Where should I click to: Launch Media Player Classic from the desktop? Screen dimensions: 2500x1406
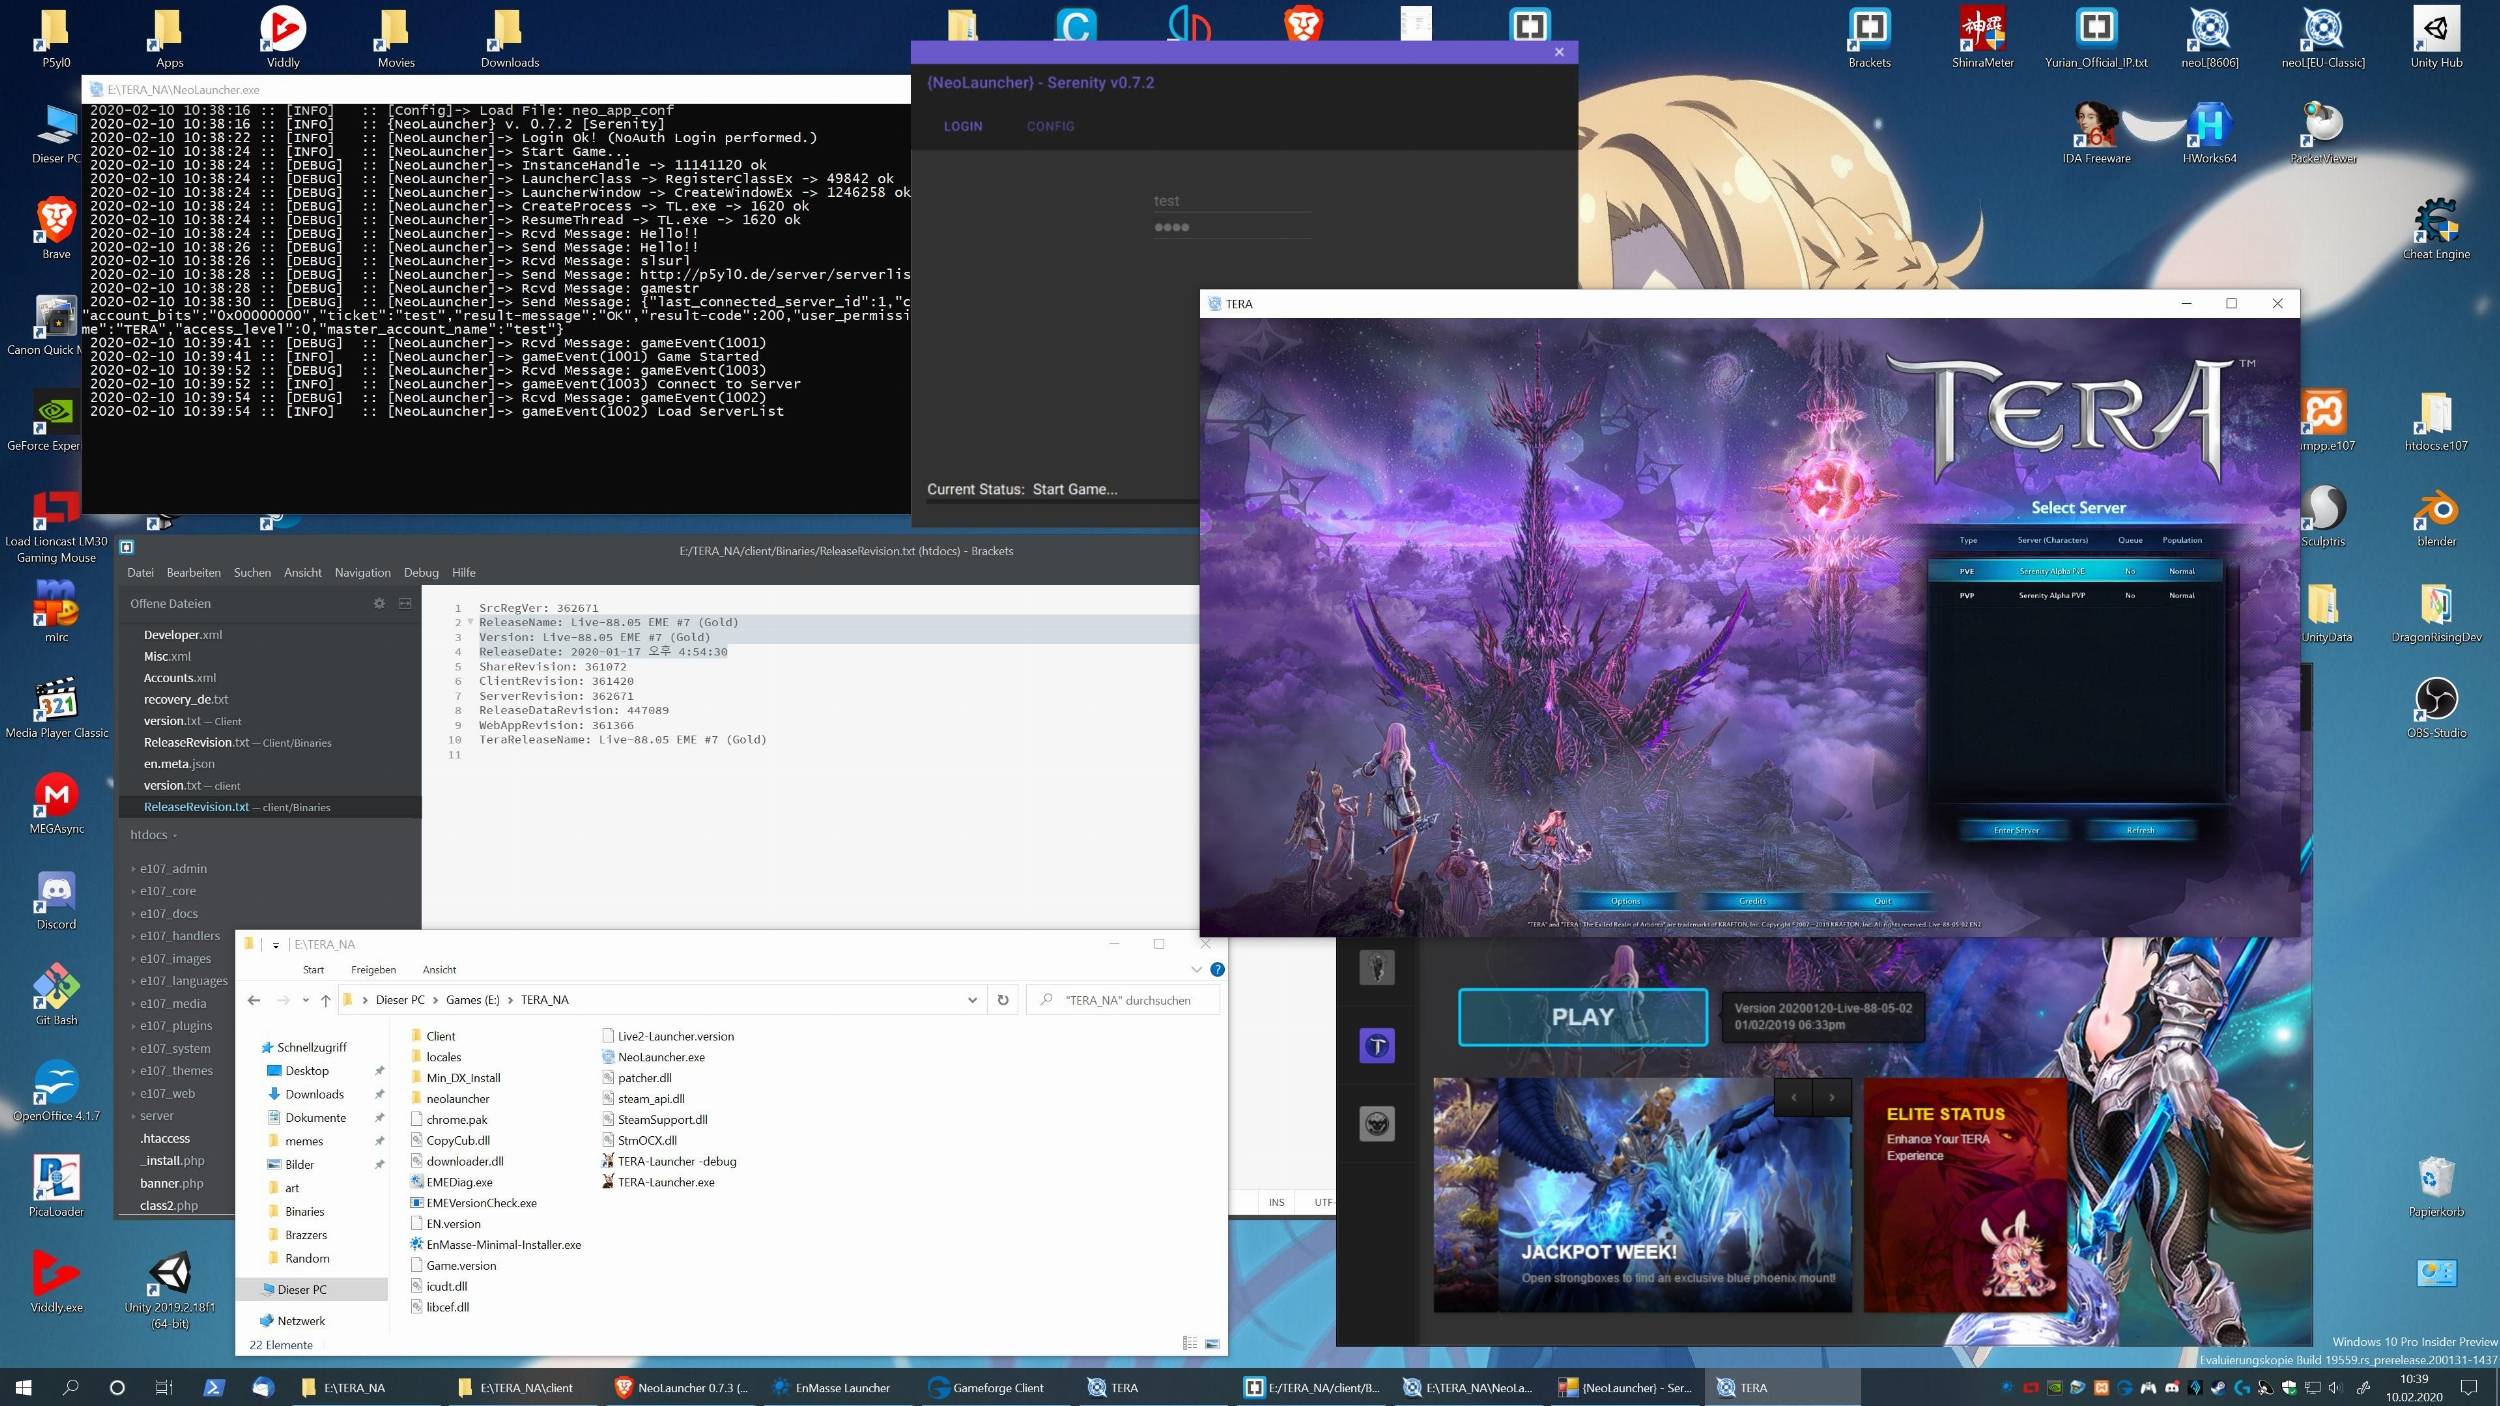56,707
